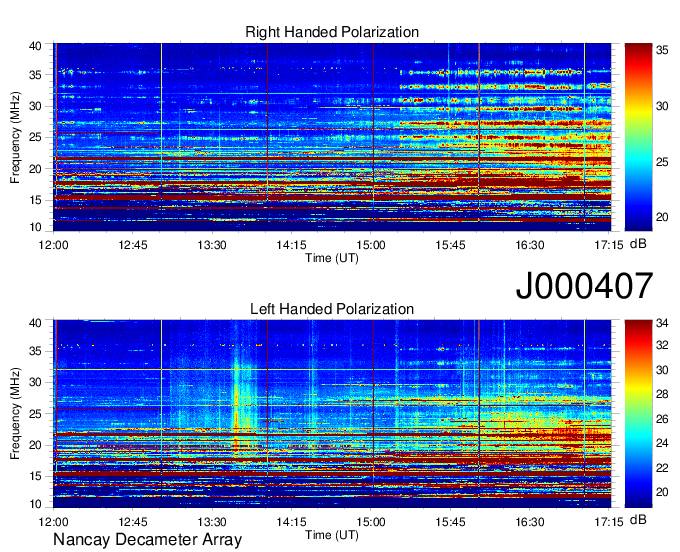Click the '12:00' tick label under the bottom plot
This screenshot has width=680, height=552.
(x=53, y=522)
